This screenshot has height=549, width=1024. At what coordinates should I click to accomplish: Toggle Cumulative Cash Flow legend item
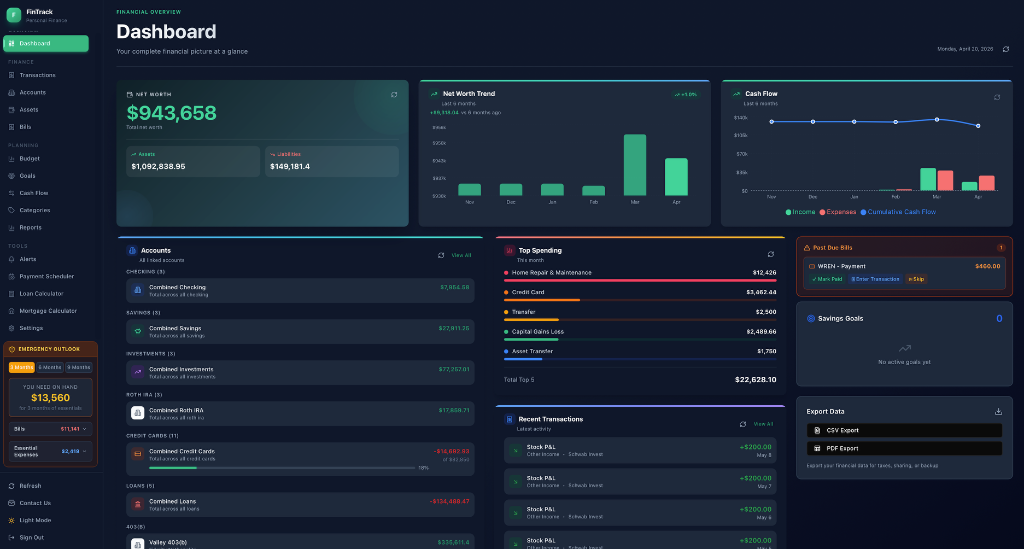pos(898,212)
